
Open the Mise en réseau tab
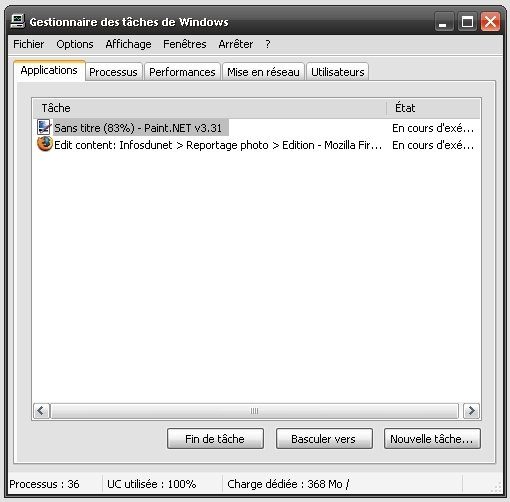pos(263,72)
